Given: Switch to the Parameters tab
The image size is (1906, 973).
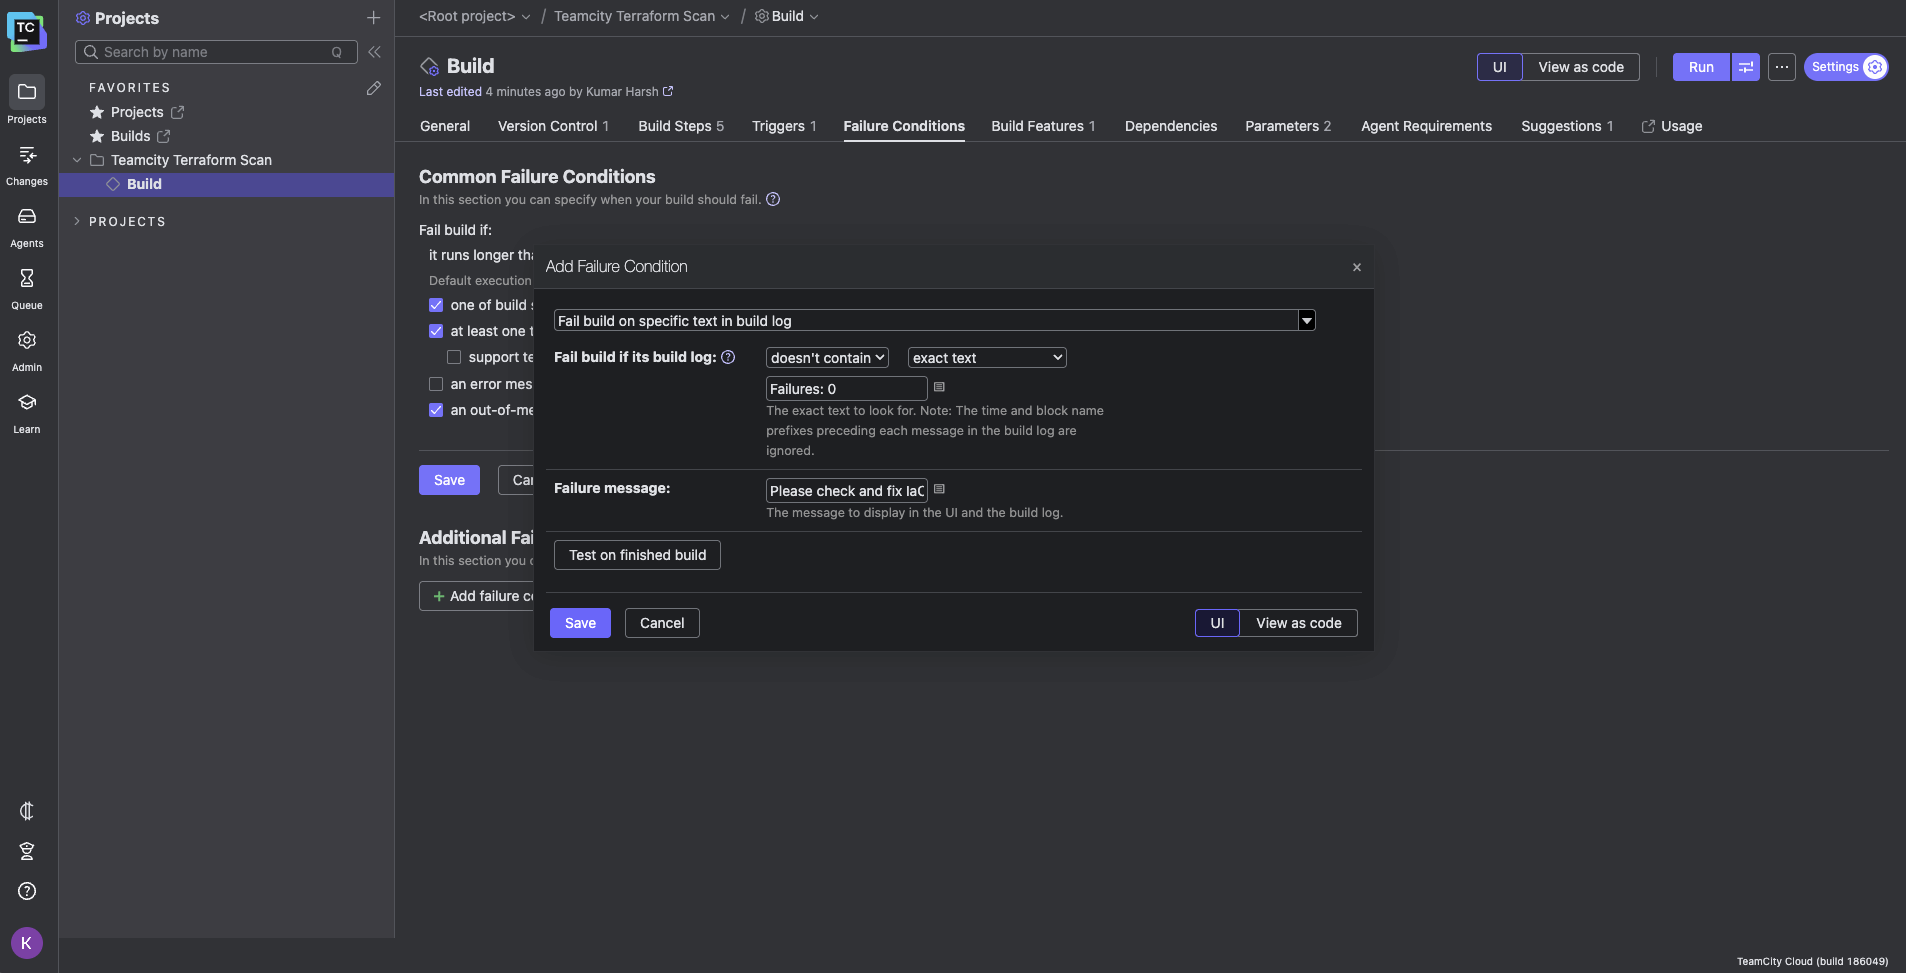Looking at the screenshot, I should [1288, 126].
